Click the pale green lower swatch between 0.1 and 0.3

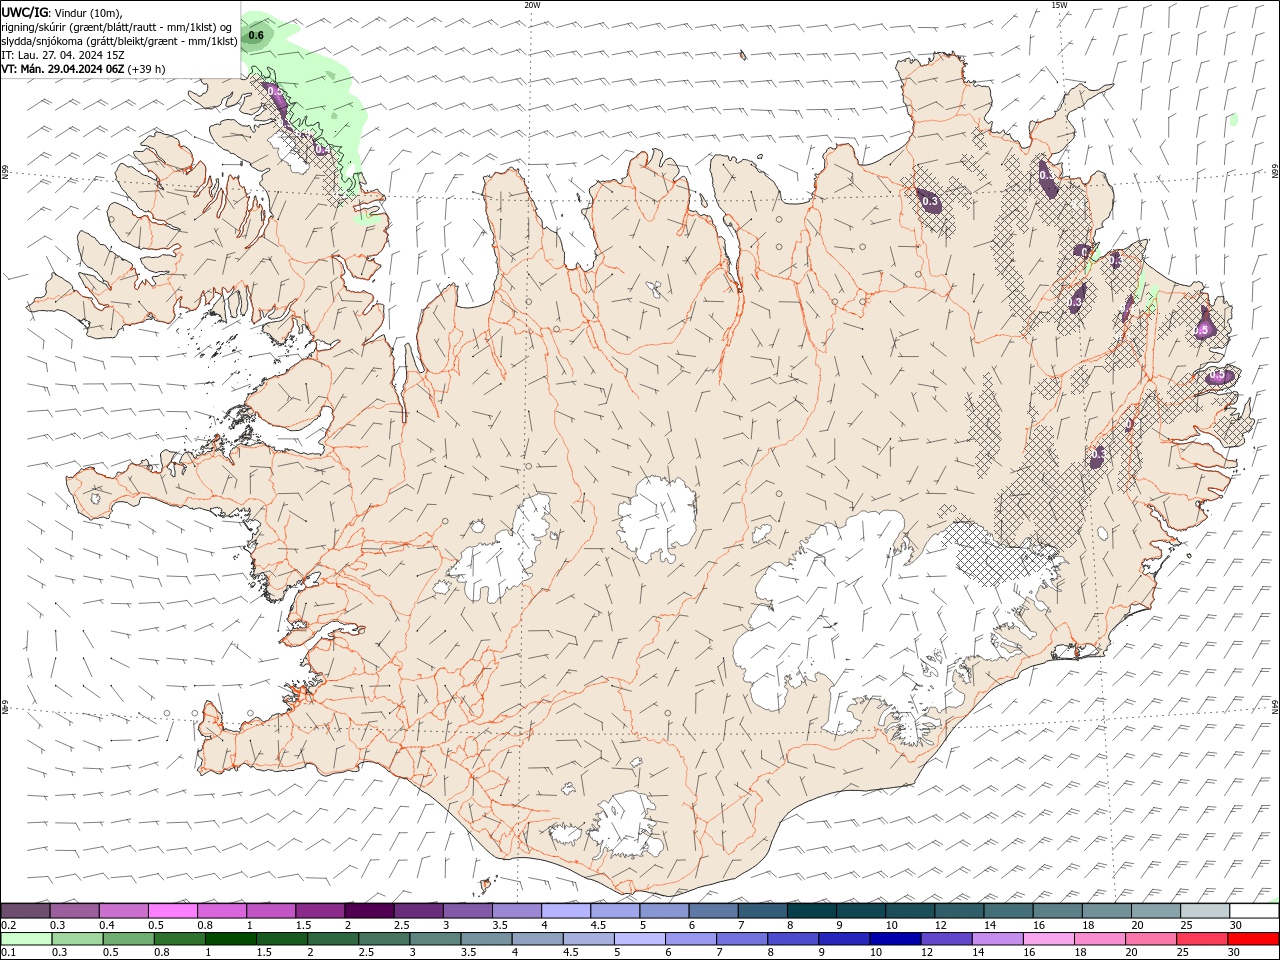click(x=26, y=939)
